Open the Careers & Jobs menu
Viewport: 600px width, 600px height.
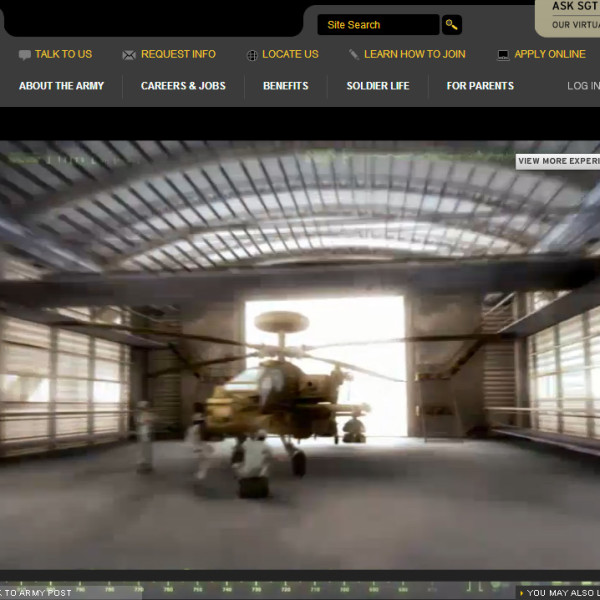coord(183,86)
